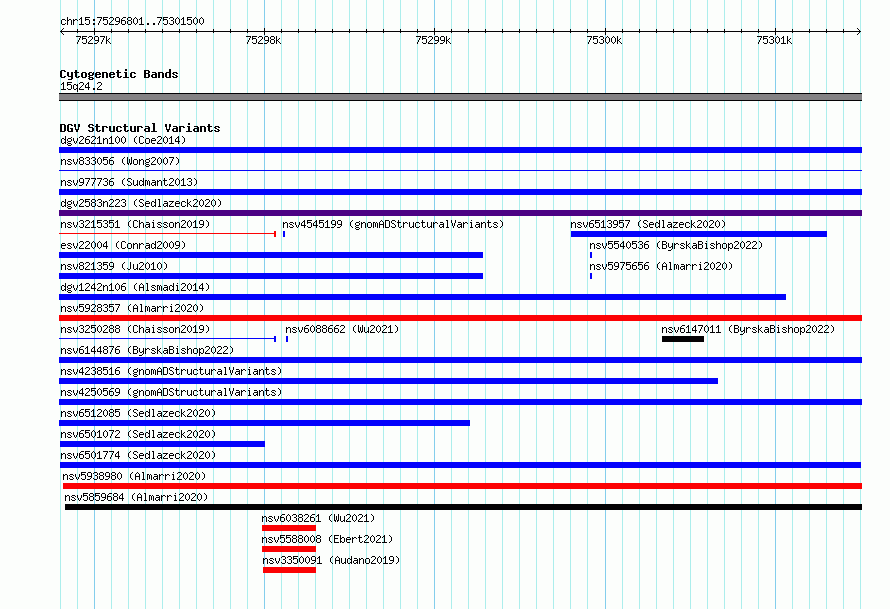Click the DGV Structural Variants track title

pos(140,128)
